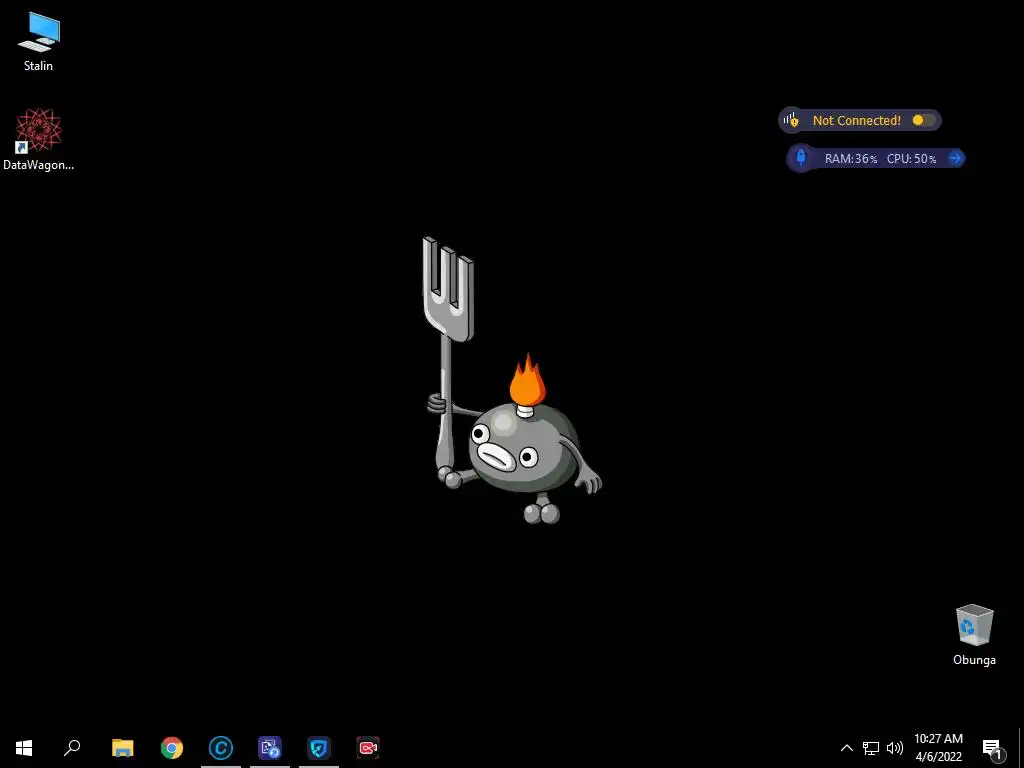Open File Explorer from taskbar
The height and width of the screenshot is (768, 1024).
(123, 748)
